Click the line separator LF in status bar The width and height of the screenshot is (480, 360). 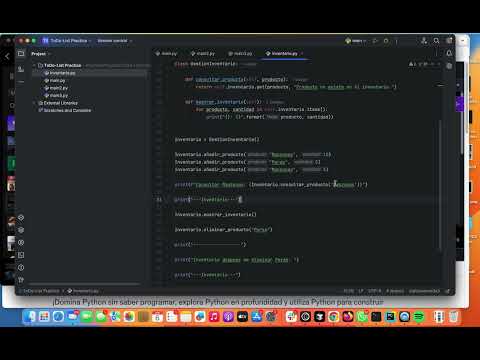click(x=361, y=291)
